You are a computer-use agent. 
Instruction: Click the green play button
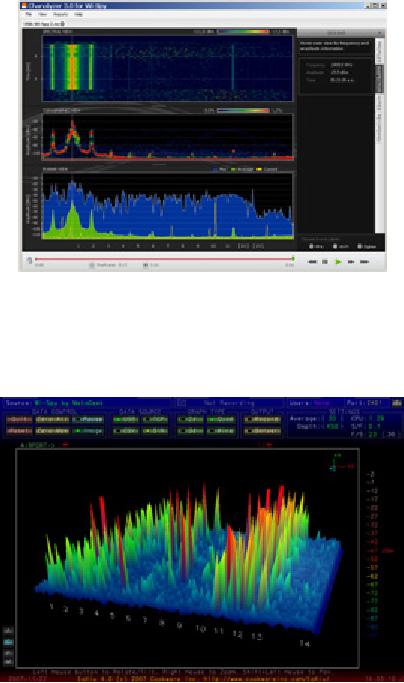coord(338,262)
